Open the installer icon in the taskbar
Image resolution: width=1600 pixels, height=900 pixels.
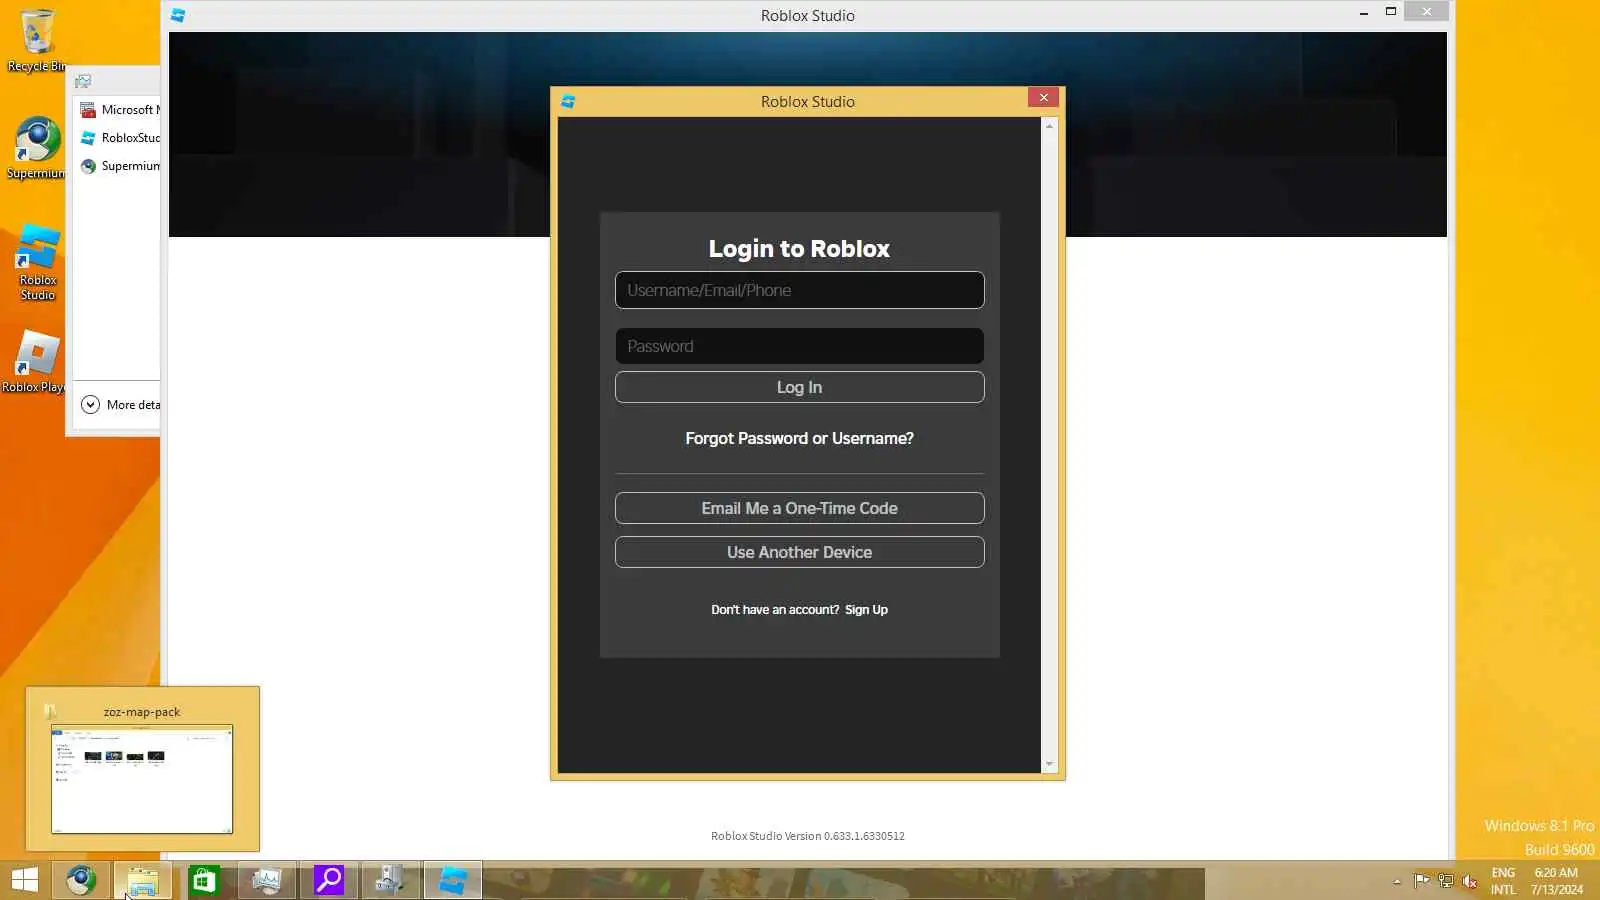pos(390,880)
